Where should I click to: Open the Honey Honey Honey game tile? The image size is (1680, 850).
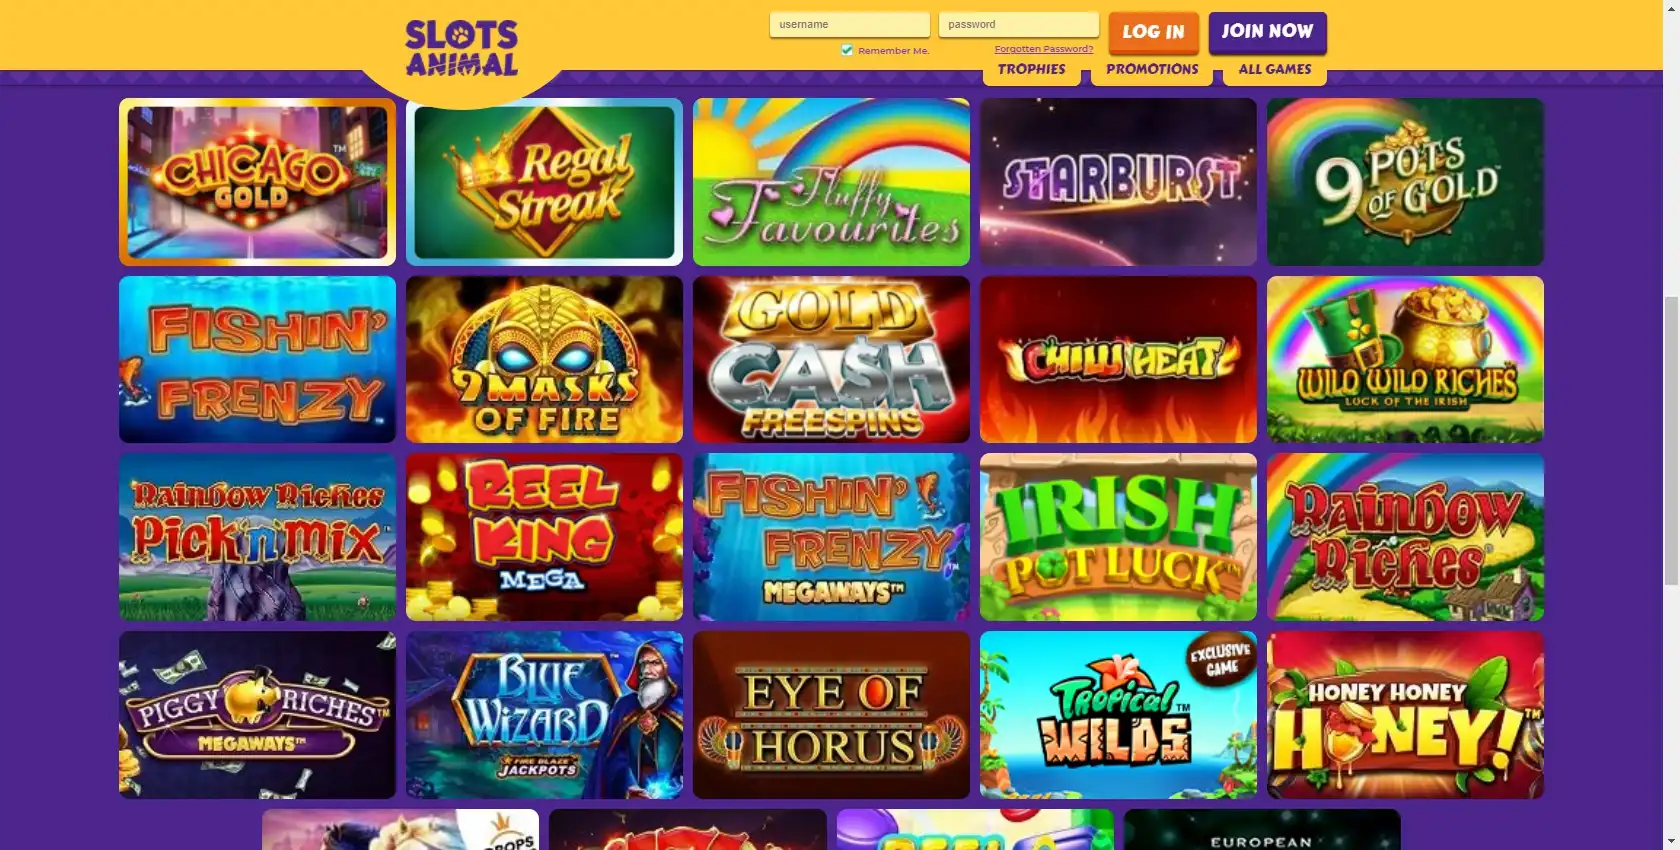click(1405, 715)
